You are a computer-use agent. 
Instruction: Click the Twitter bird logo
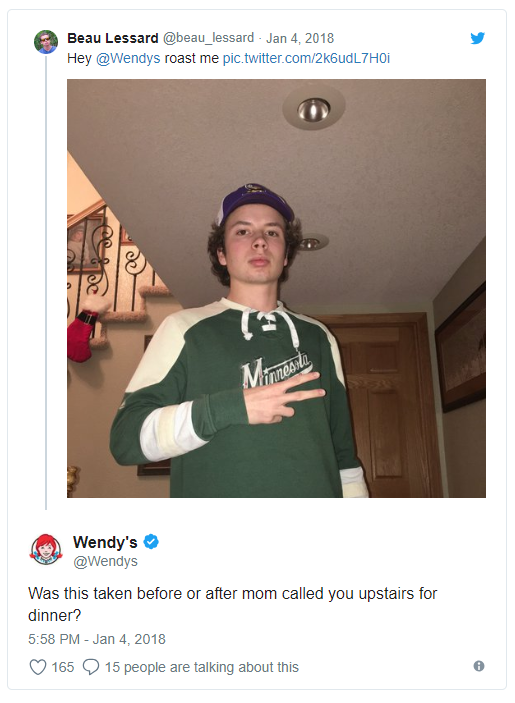[x=477, y=38]
